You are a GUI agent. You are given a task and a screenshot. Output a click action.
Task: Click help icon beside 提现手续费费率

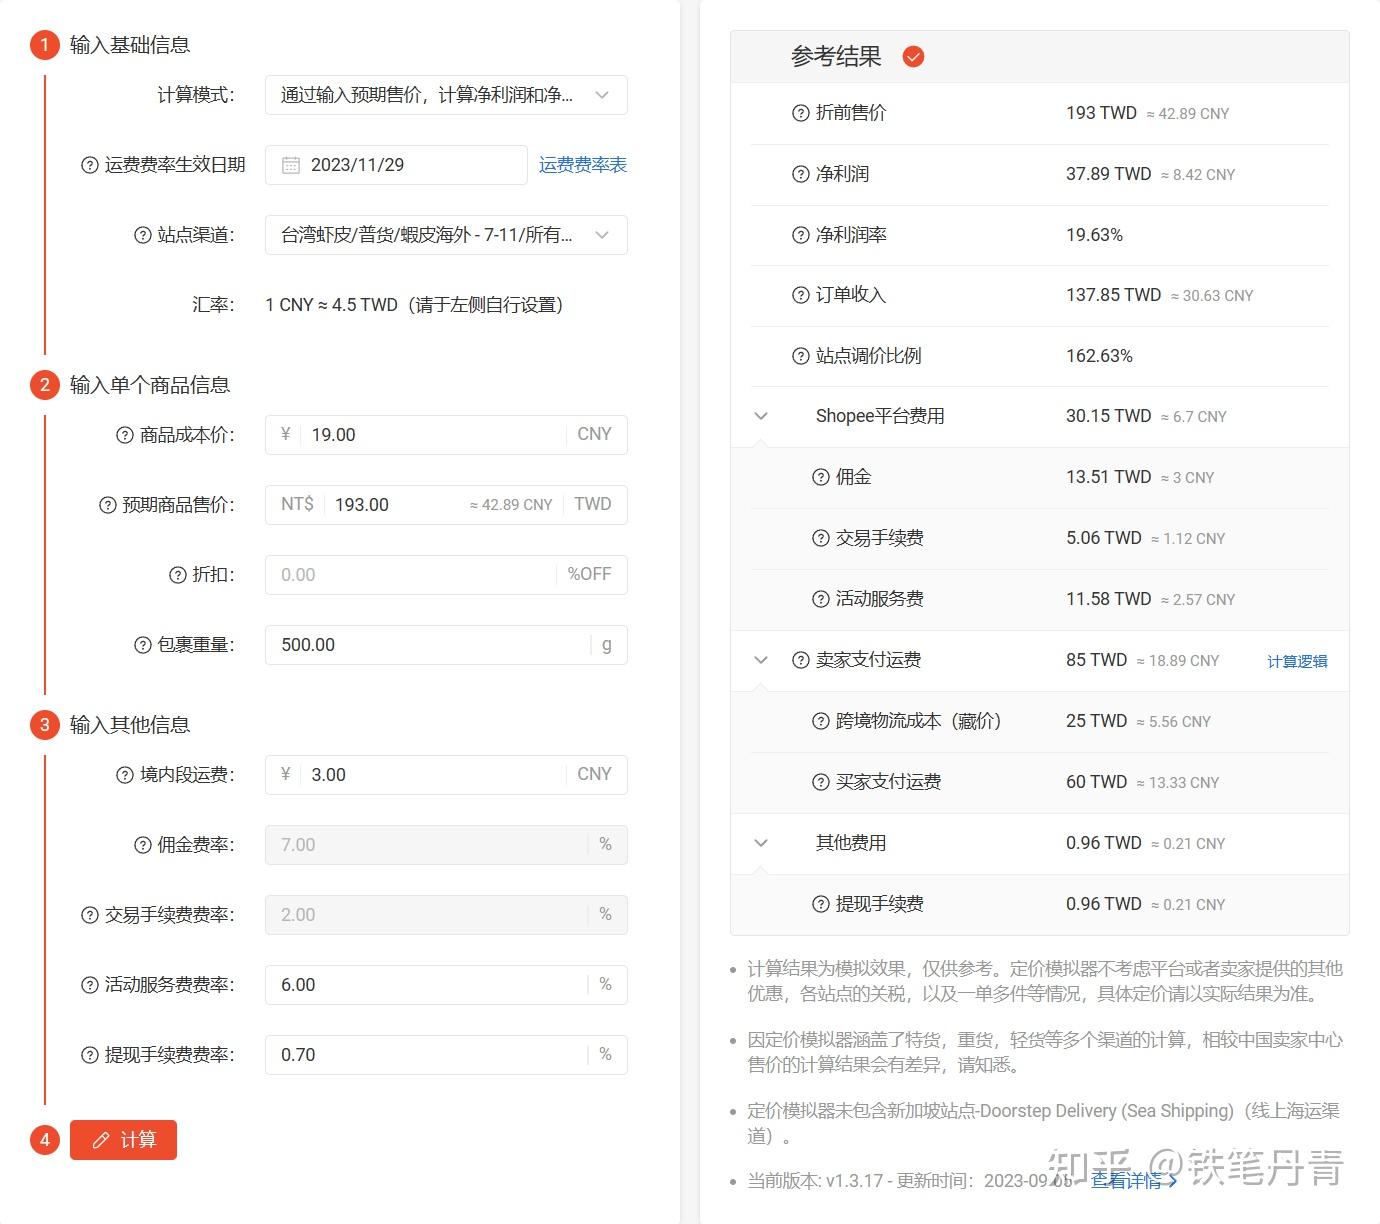pyautogui.click(x=90, y=1055)
